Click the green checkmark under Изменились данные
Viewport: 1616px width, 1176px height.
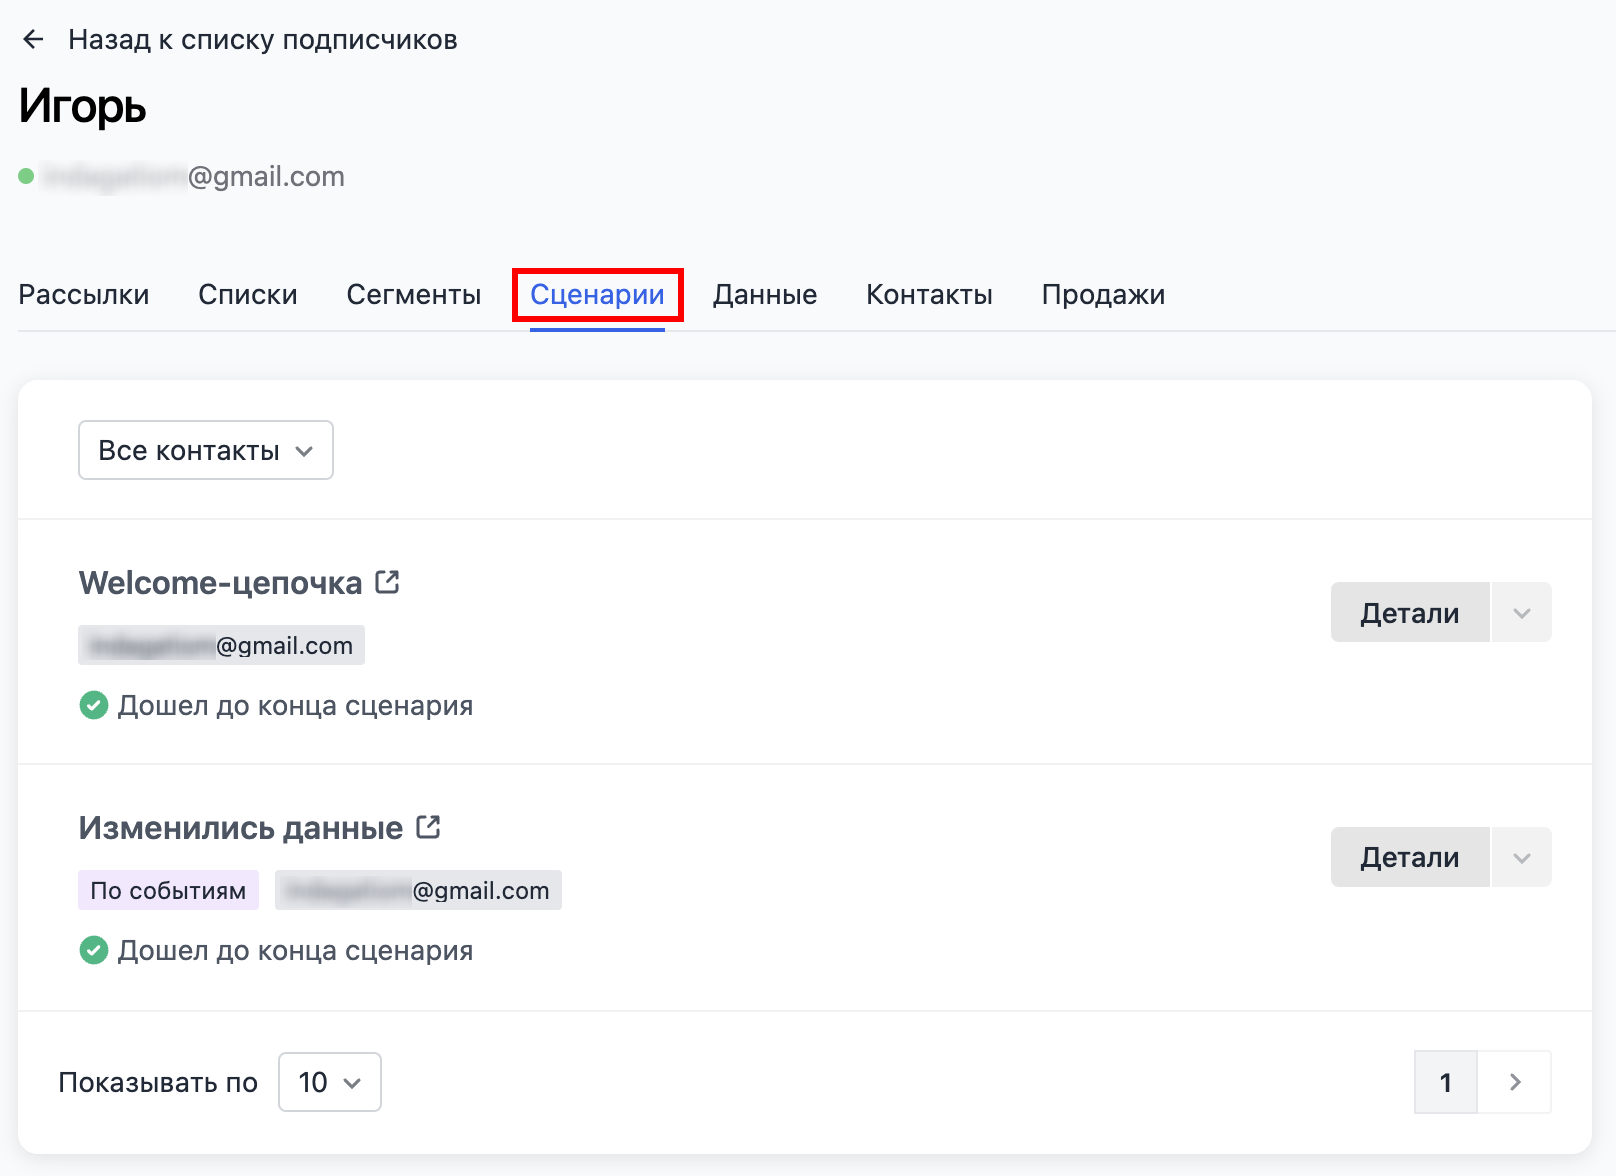point(93,950)
